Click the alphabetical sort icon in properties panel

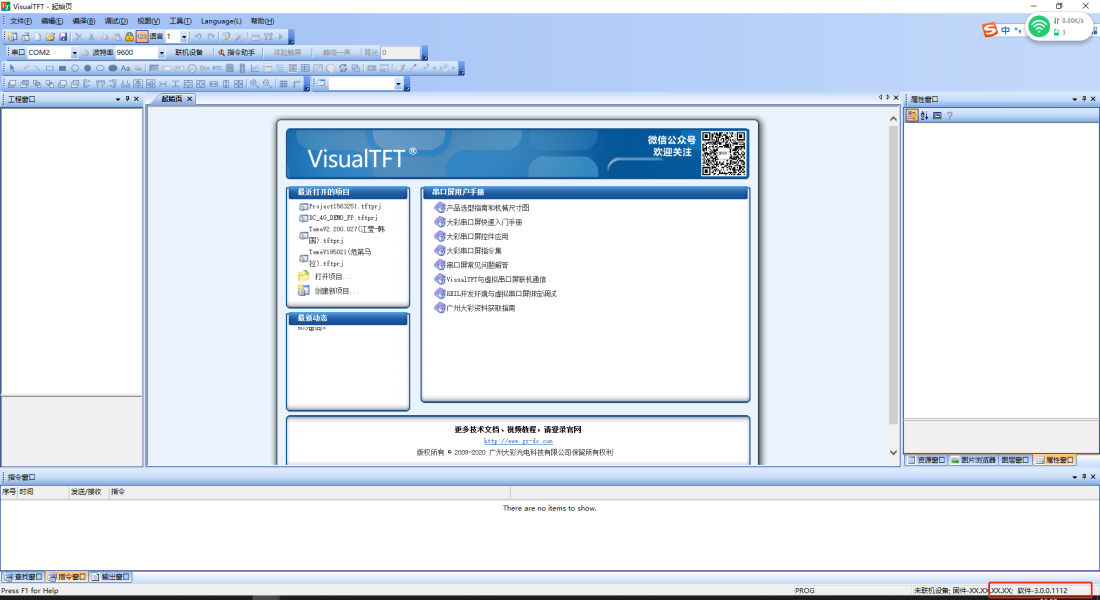[x=924, y=116]
